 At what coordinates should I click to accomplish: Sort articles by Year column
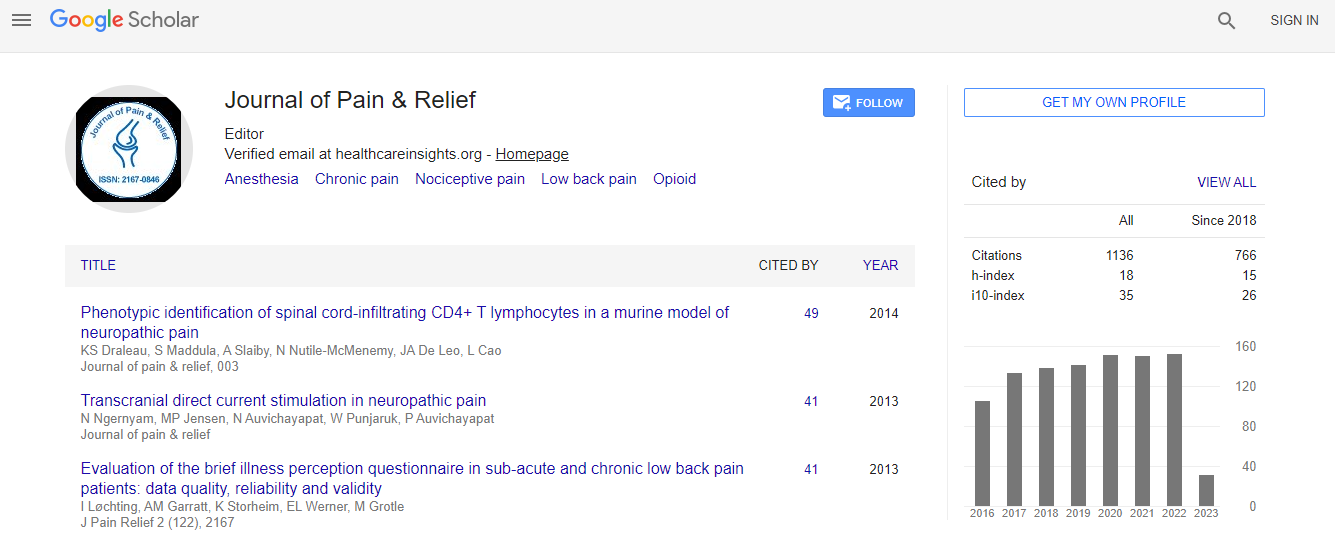tap(880, 265)
